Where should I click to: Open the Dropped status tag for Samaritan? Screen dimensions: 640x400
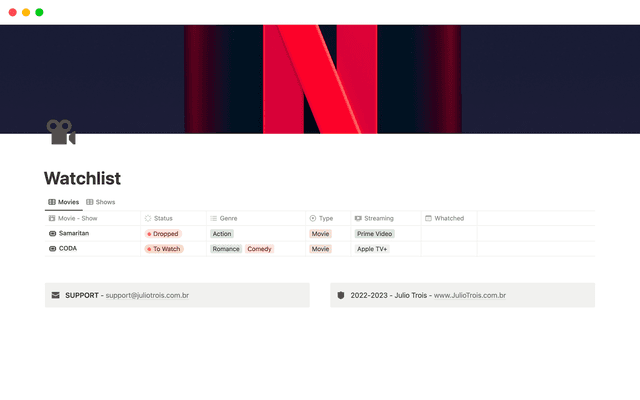(x=163, y=233)
